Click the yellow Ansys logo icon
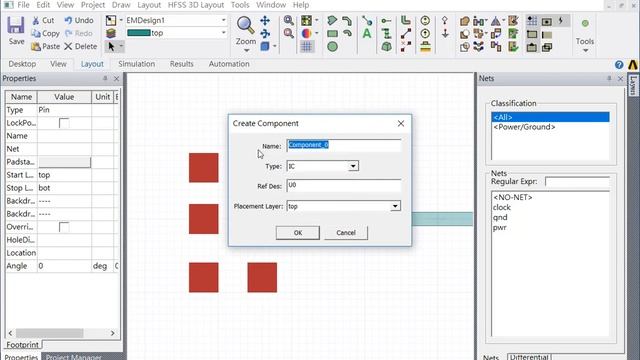 [x=633, y=64]
